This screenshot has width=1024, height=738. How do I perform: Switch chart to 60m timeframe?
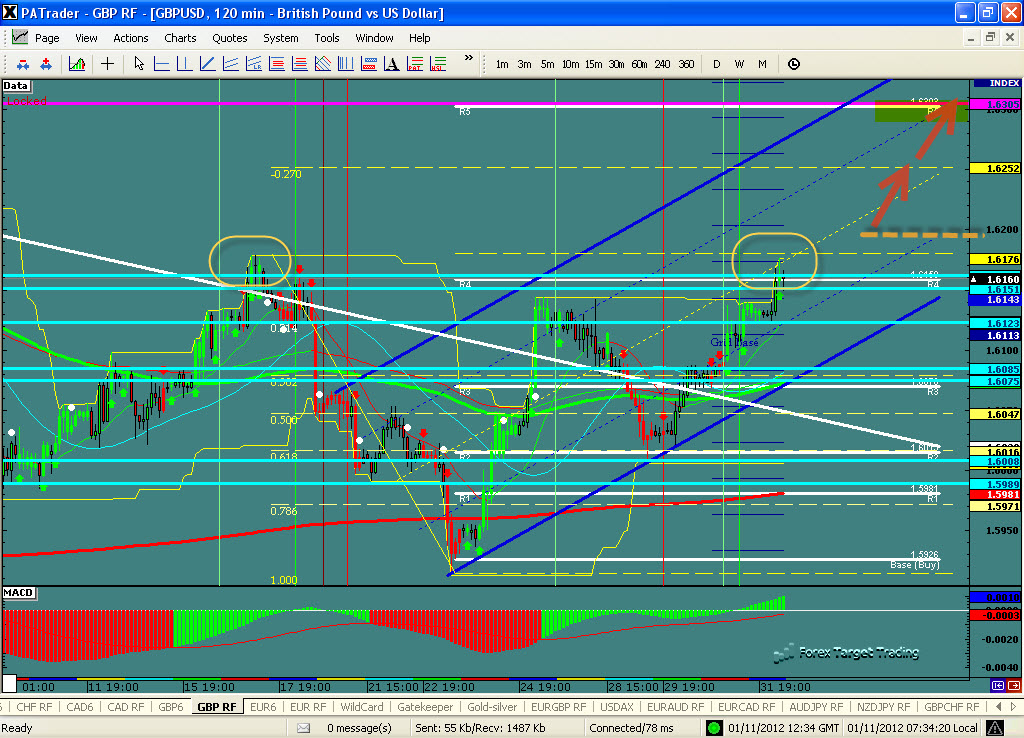tap(639, 64)
